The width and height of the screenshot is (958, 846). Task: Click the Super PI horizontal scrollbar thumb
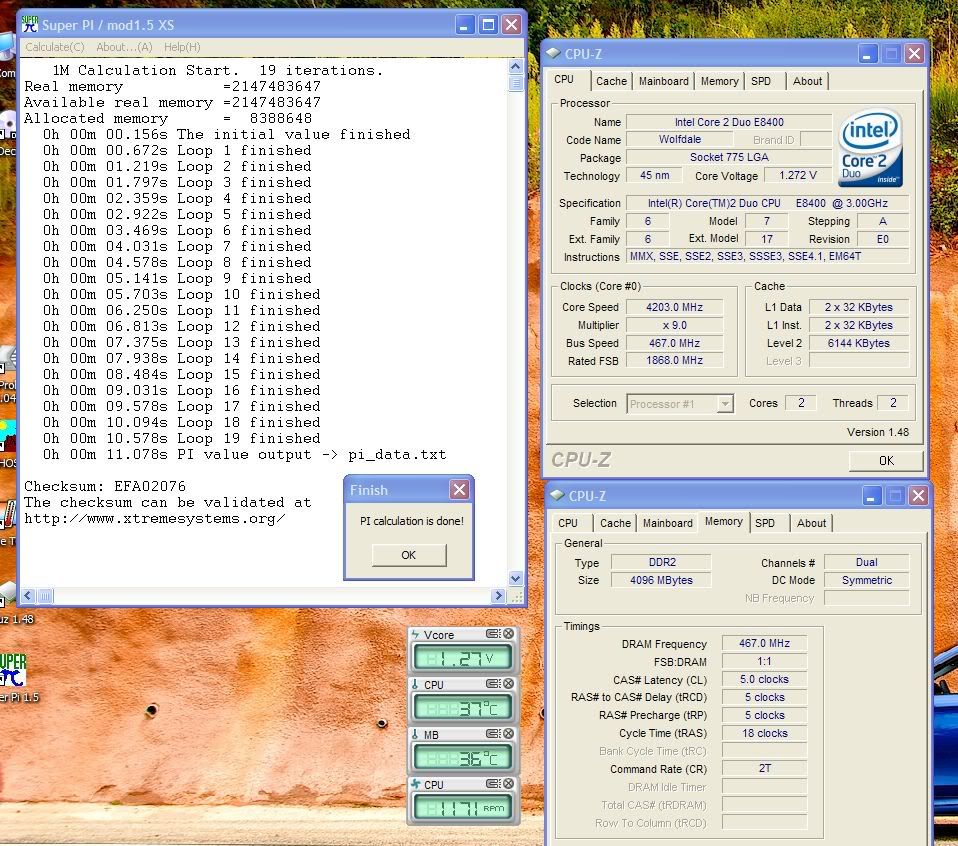[45, 596]
